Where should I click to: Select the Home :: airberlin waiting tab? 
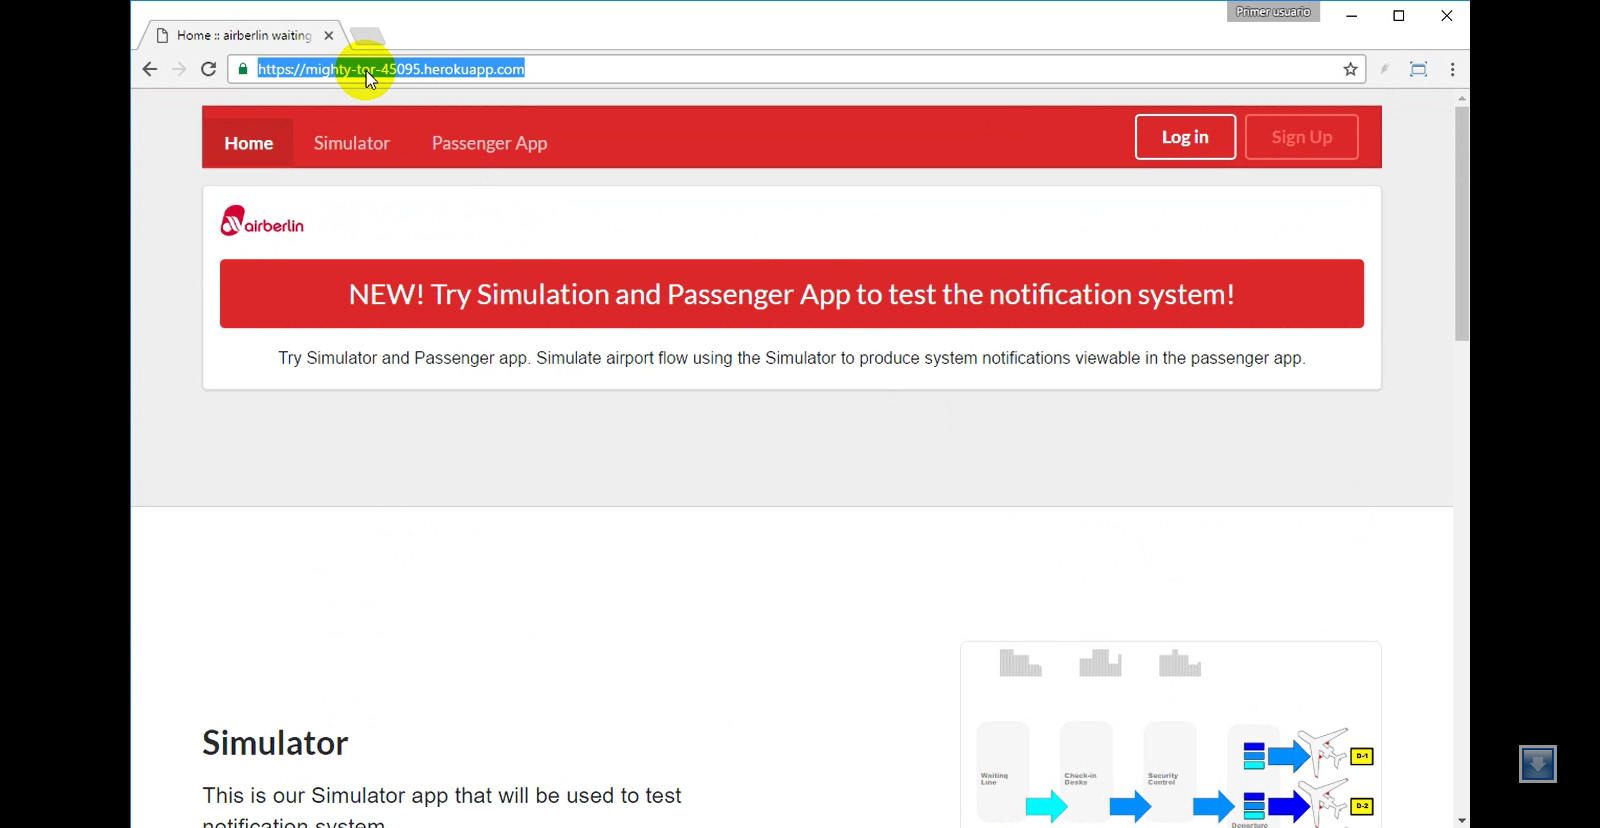coord(244,35)
